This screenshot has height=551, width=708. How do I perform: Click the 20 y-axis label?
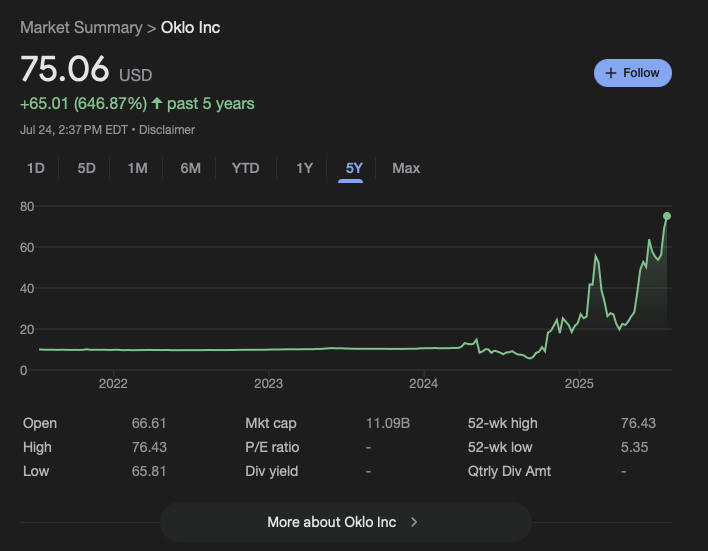[x=27, y=329]
